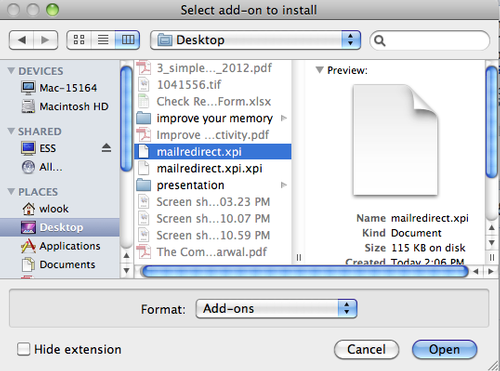Screen dimensions: 500x371
Task: Collapse the DEVICES section
Action: click(11, 71)
